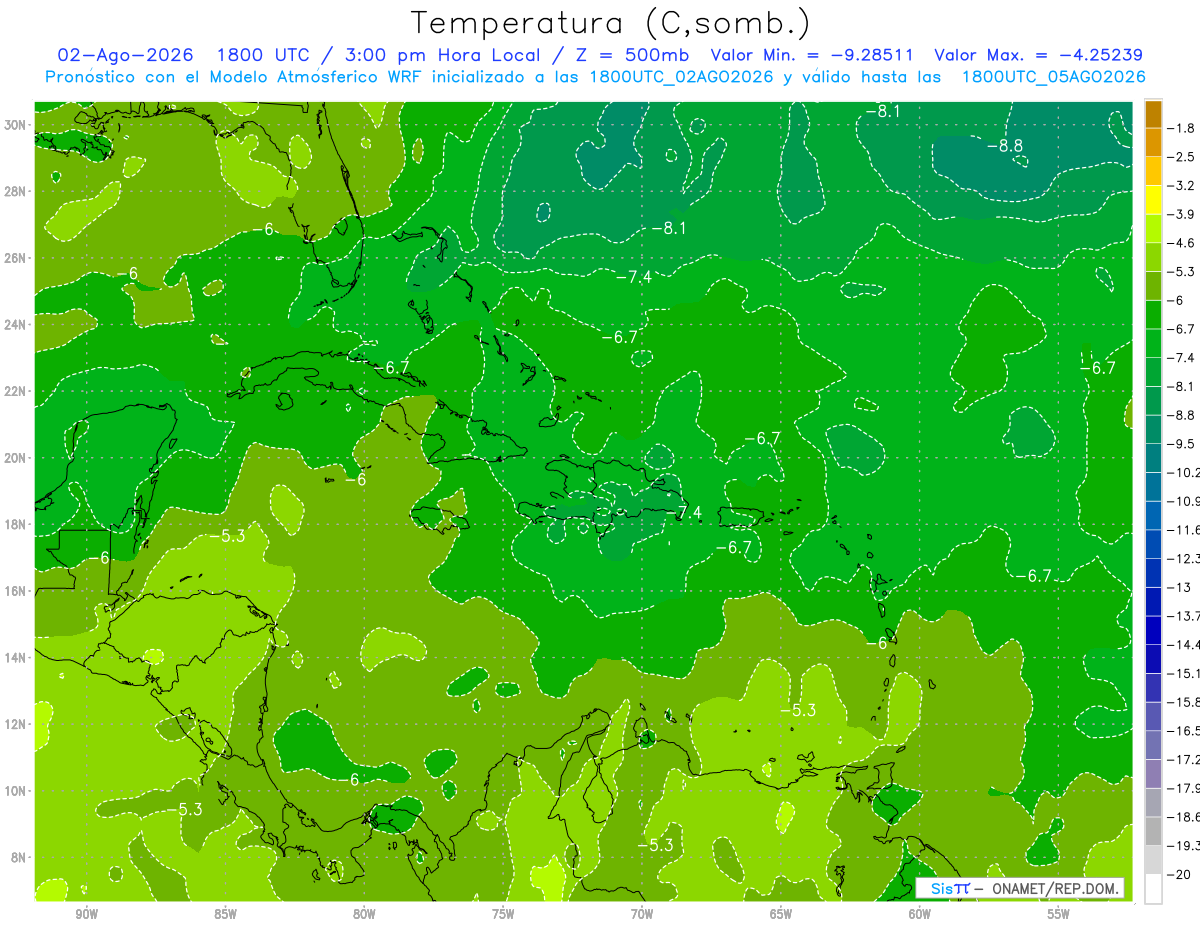Click the '90W' longitude label

pos(86,914)
